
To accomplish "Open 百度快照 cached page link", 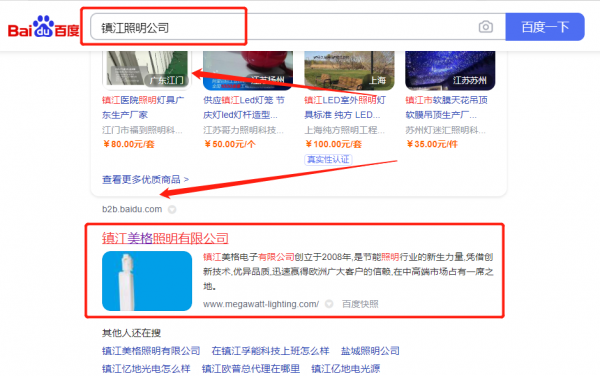I will (x=360, y=304).
